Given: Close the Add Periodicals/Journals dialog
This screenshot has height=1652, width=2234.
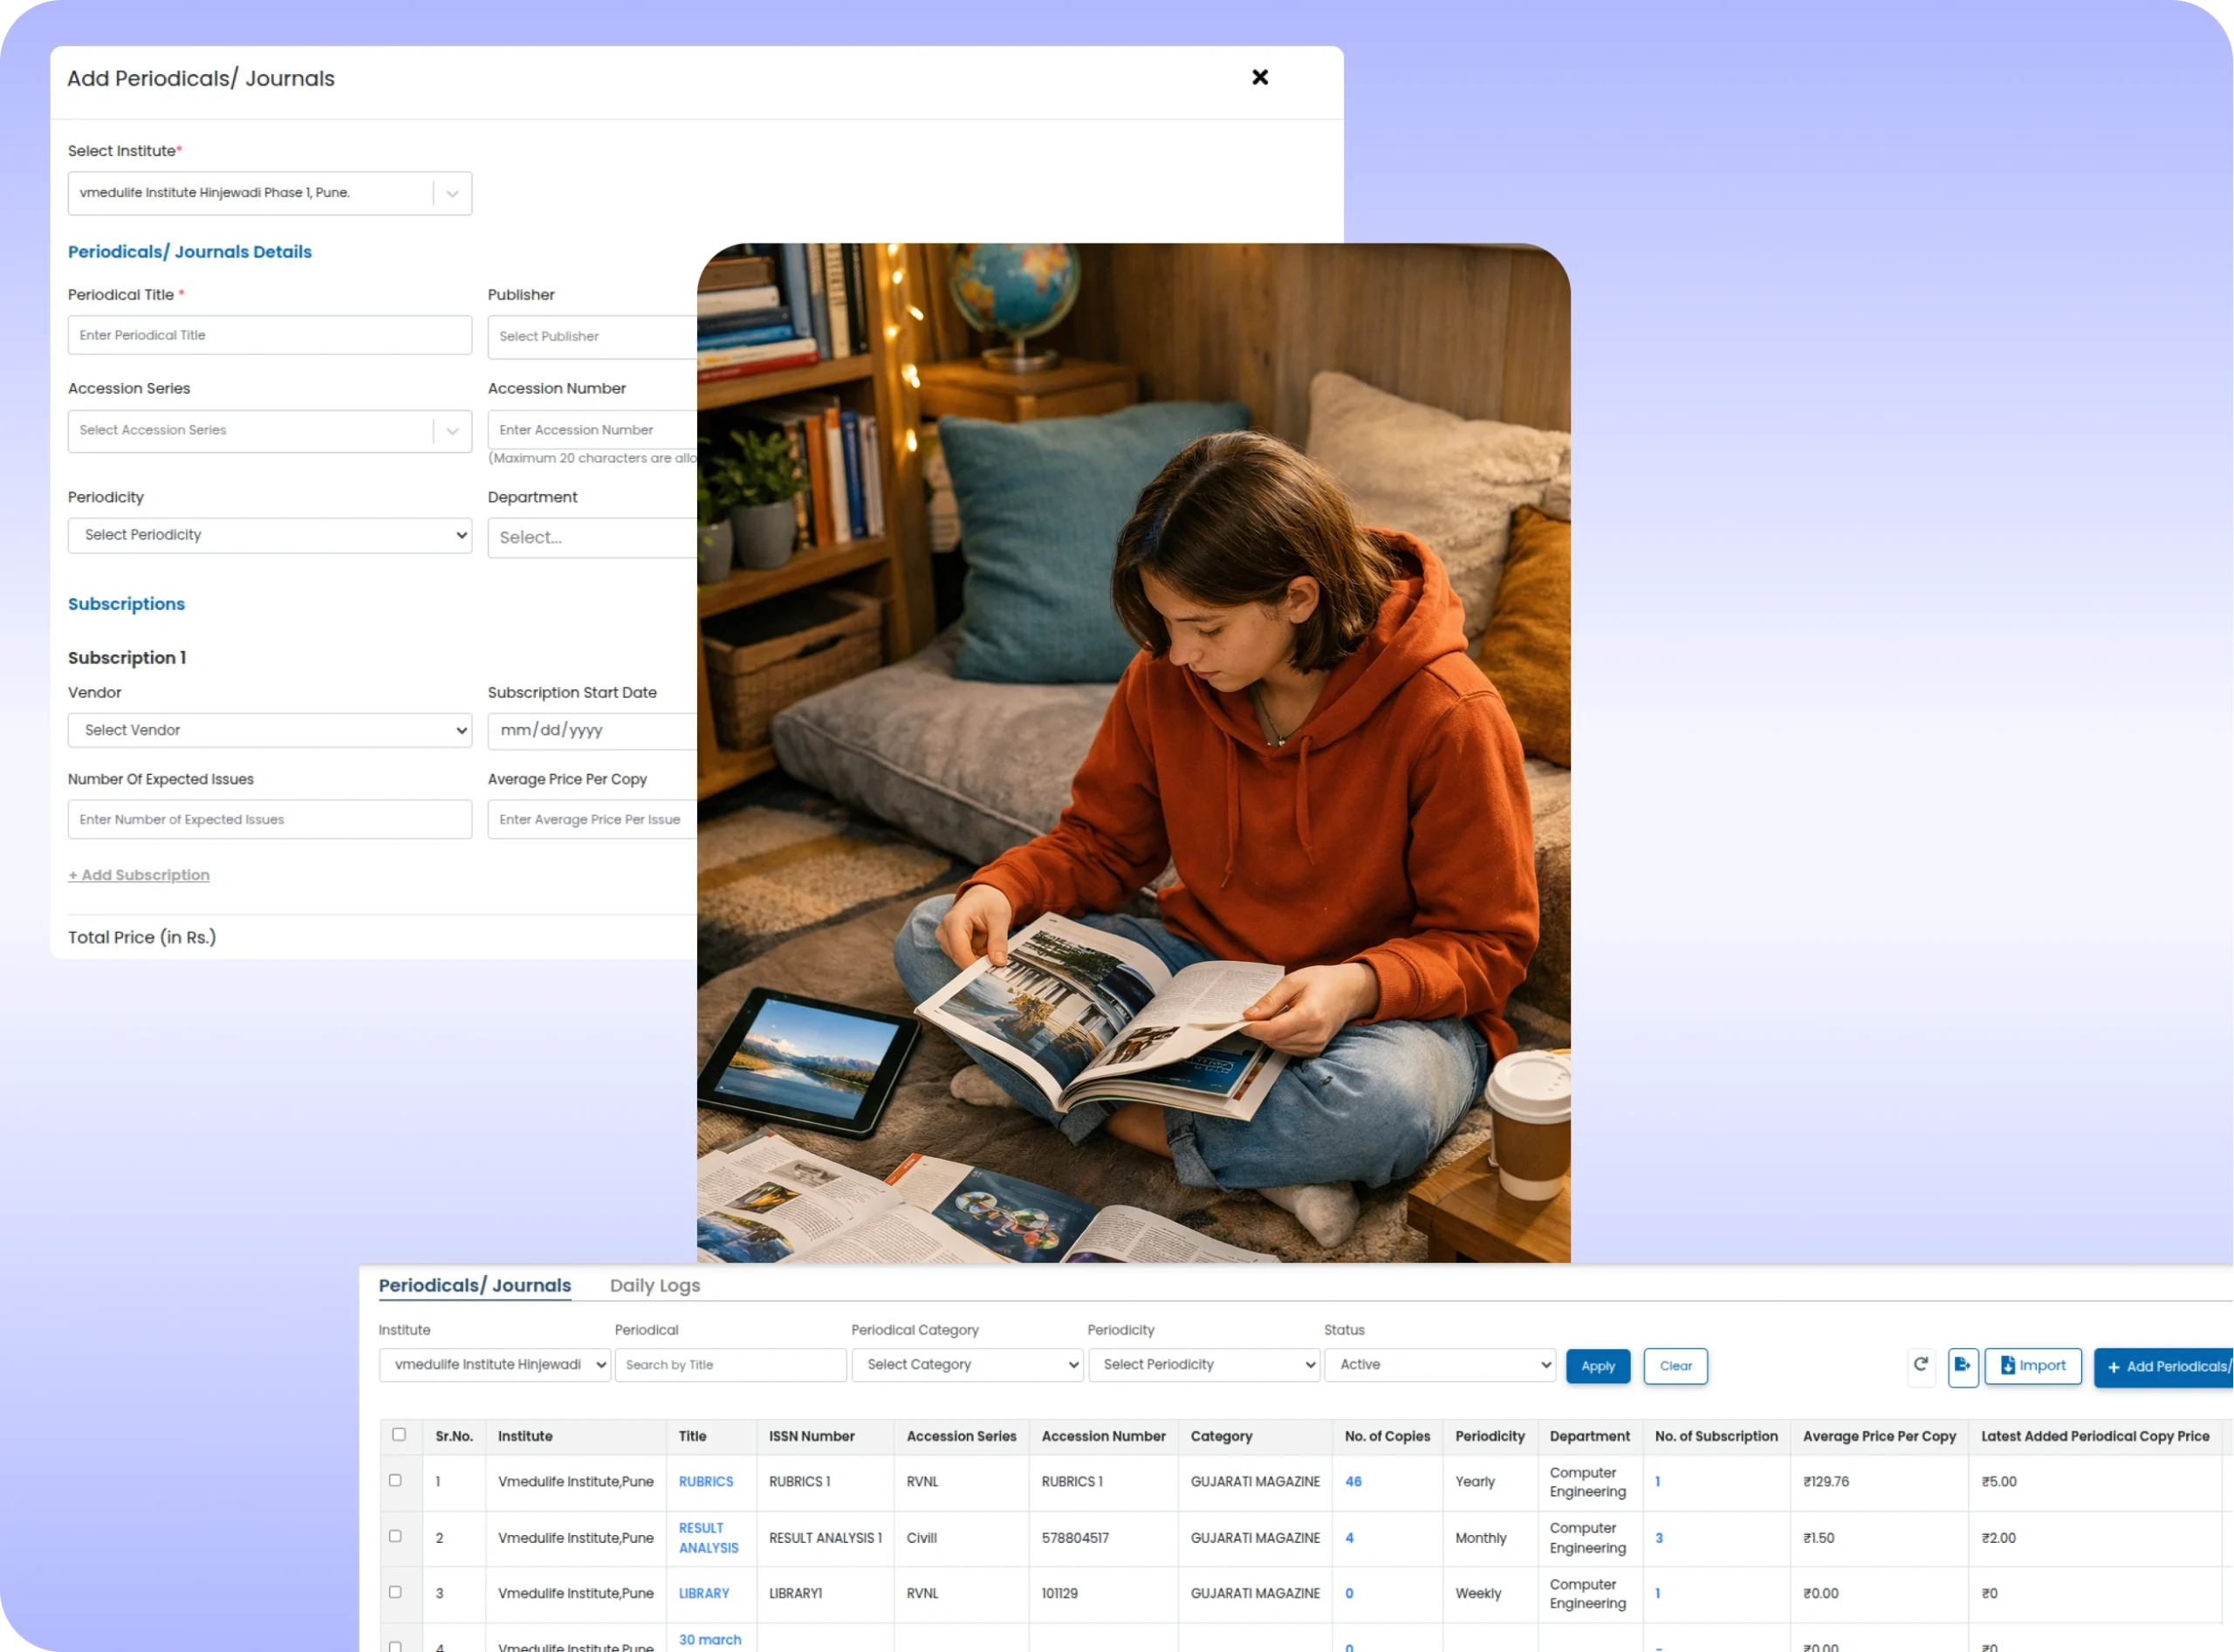Looking at the screenshot, I should tap(1259, 77).
